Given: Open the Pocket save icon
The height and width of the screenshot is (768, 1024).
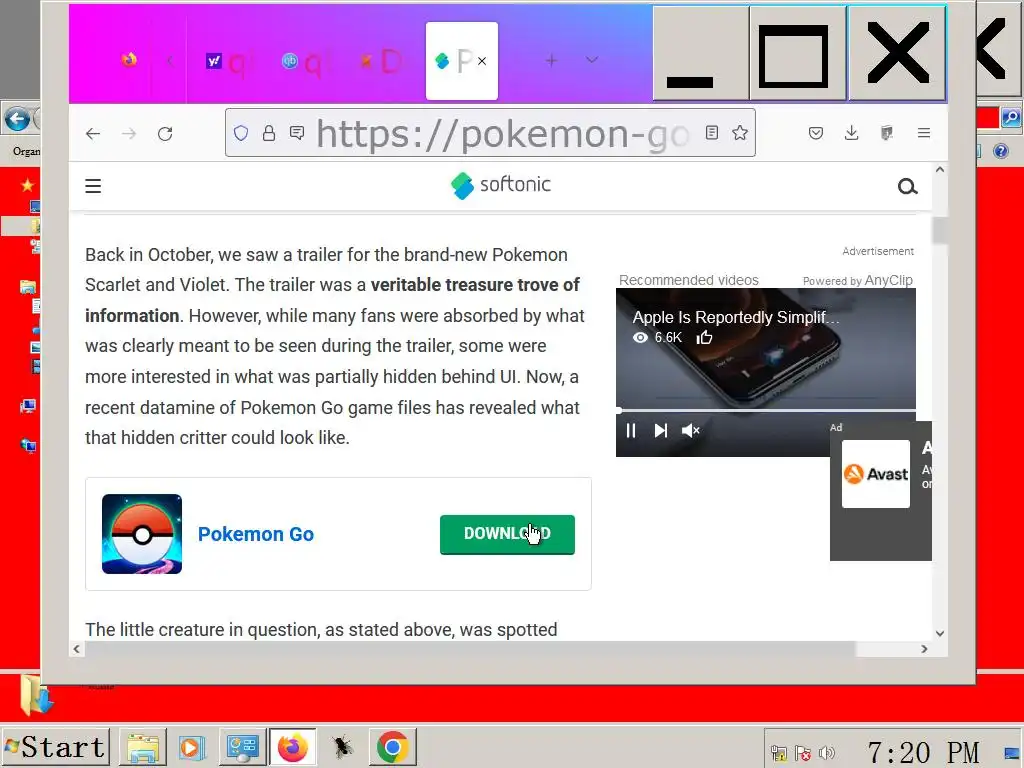Looking at the screenshot, I should pos(816,133).
